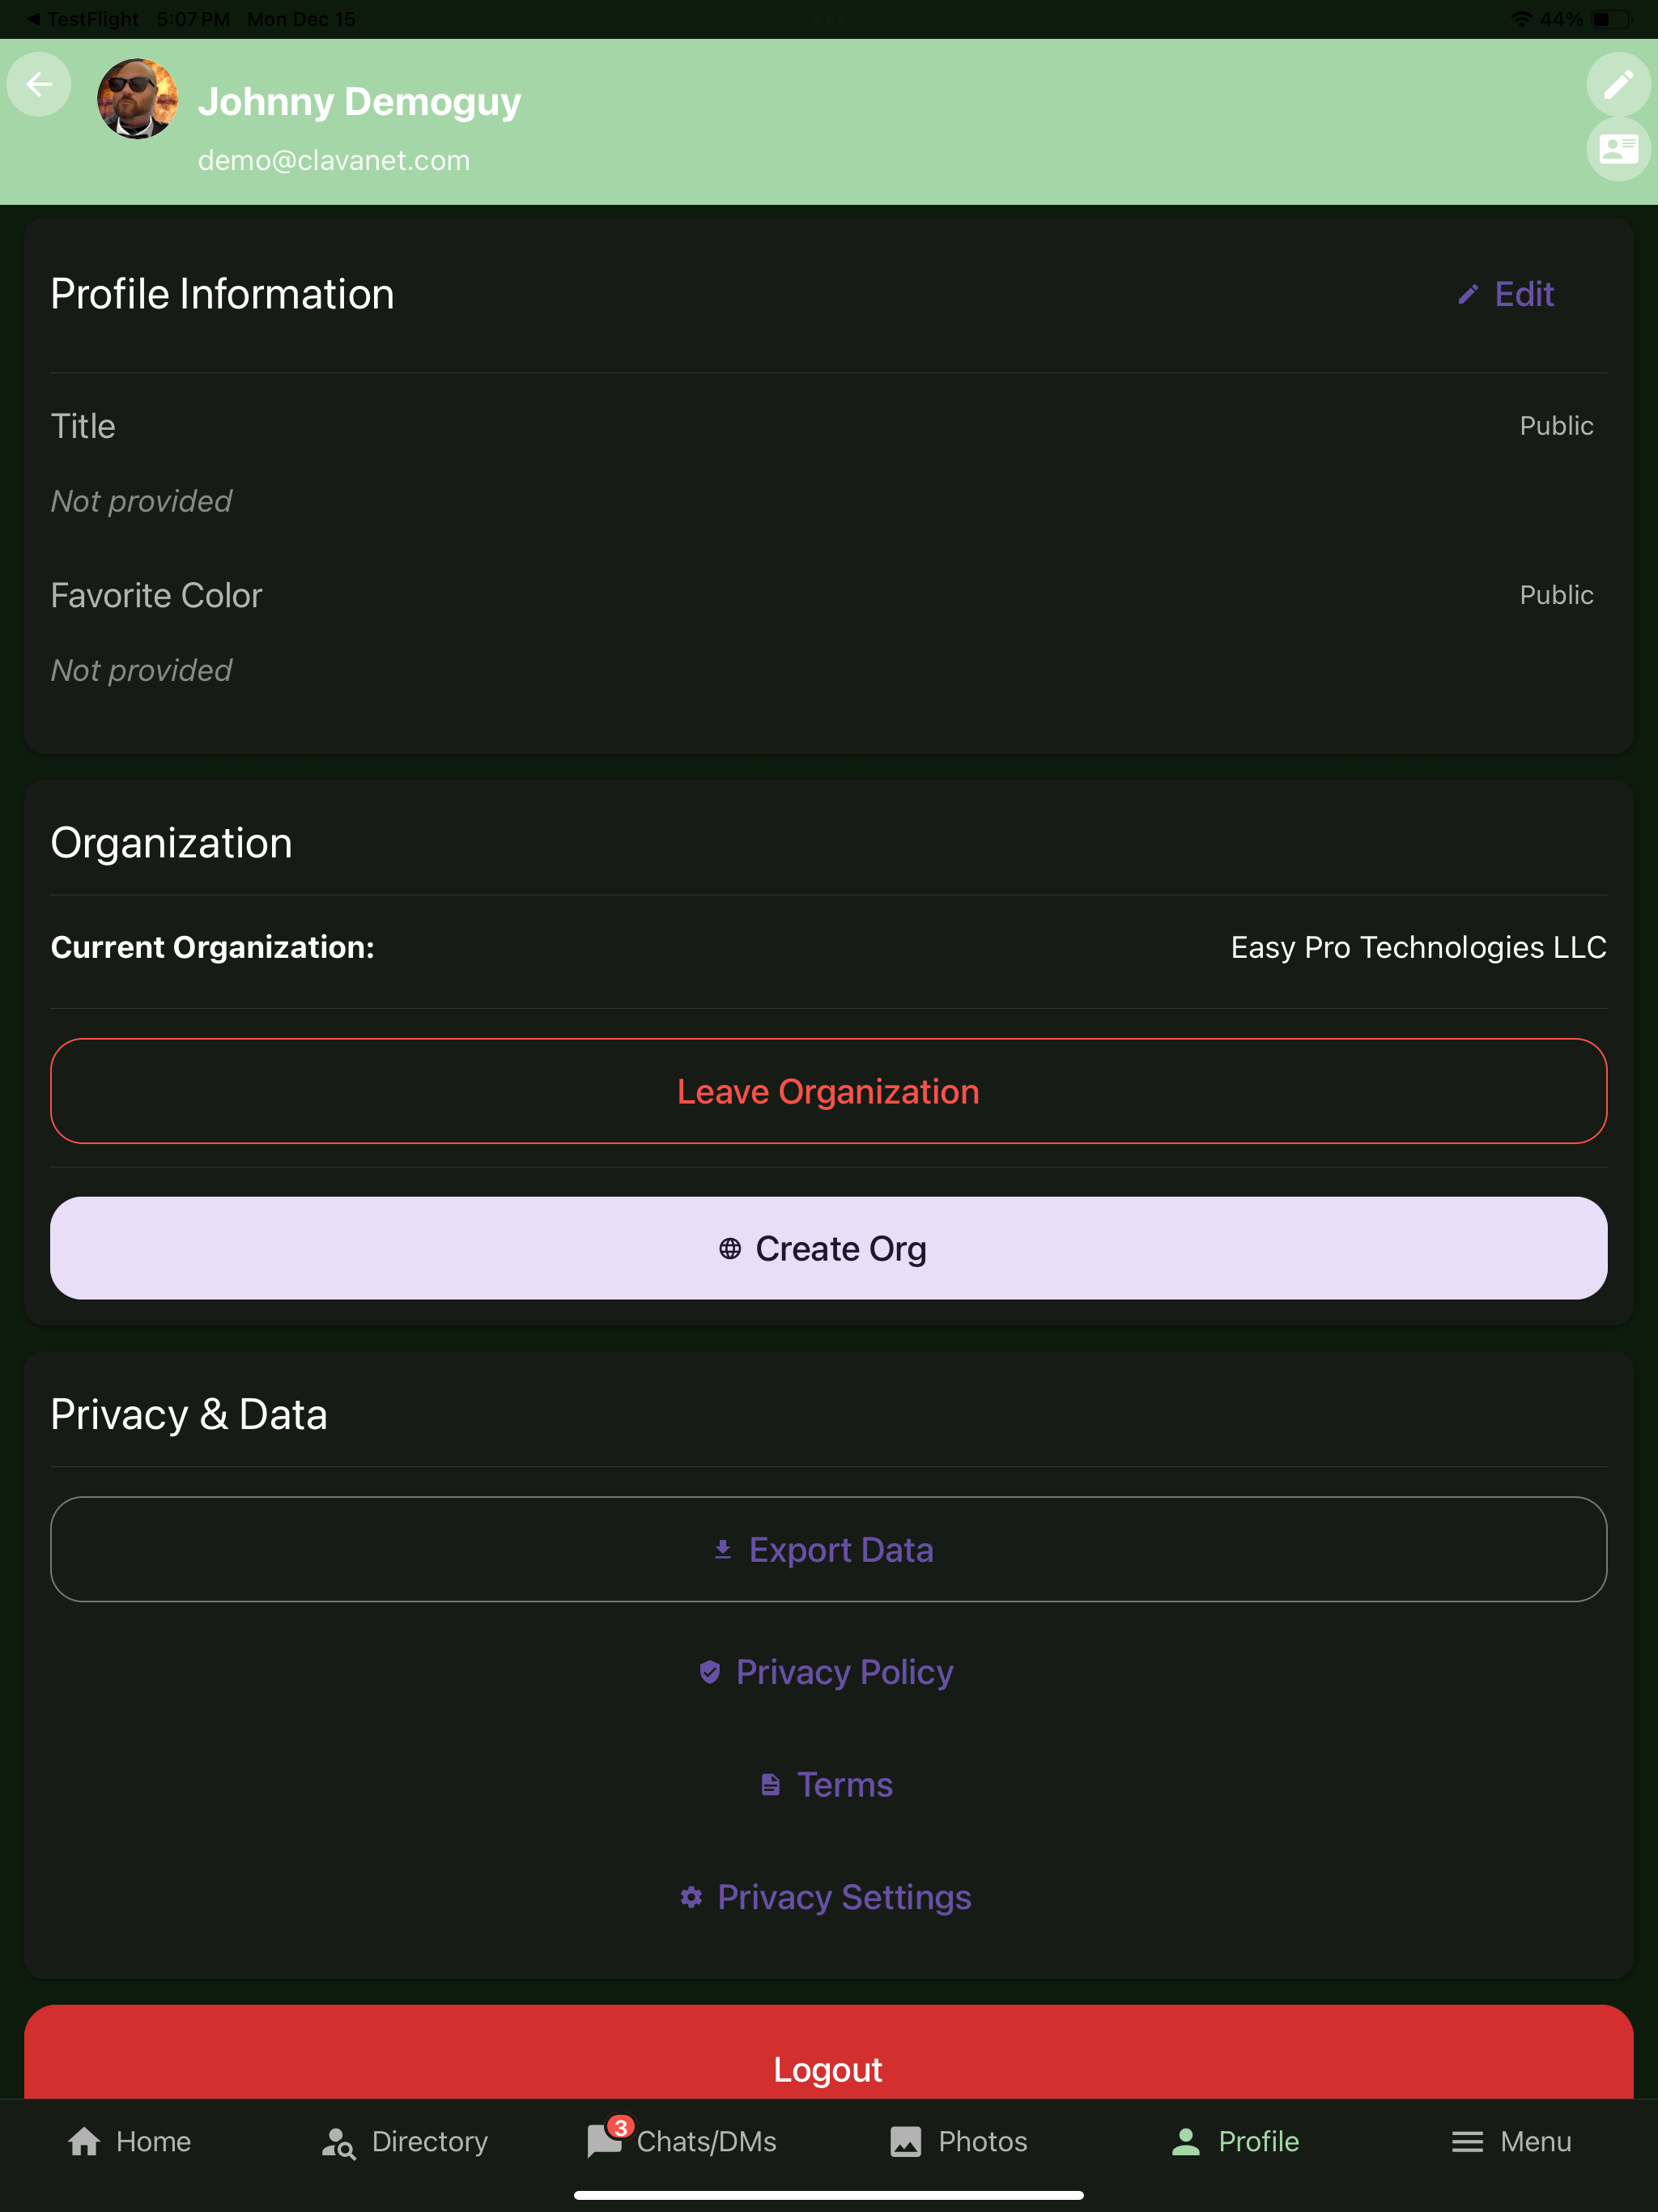This screenshot has width=1658, height=2212.
Task: Open Chats/DMs chat bubble icon
Action: click(604, 2141)
